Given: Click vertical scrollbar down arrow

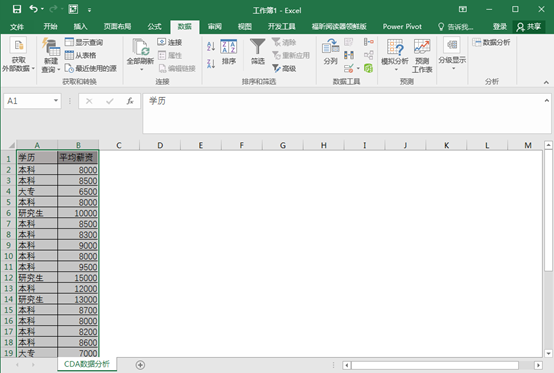Looking at the screenshot, I should (x=548, y=353).
